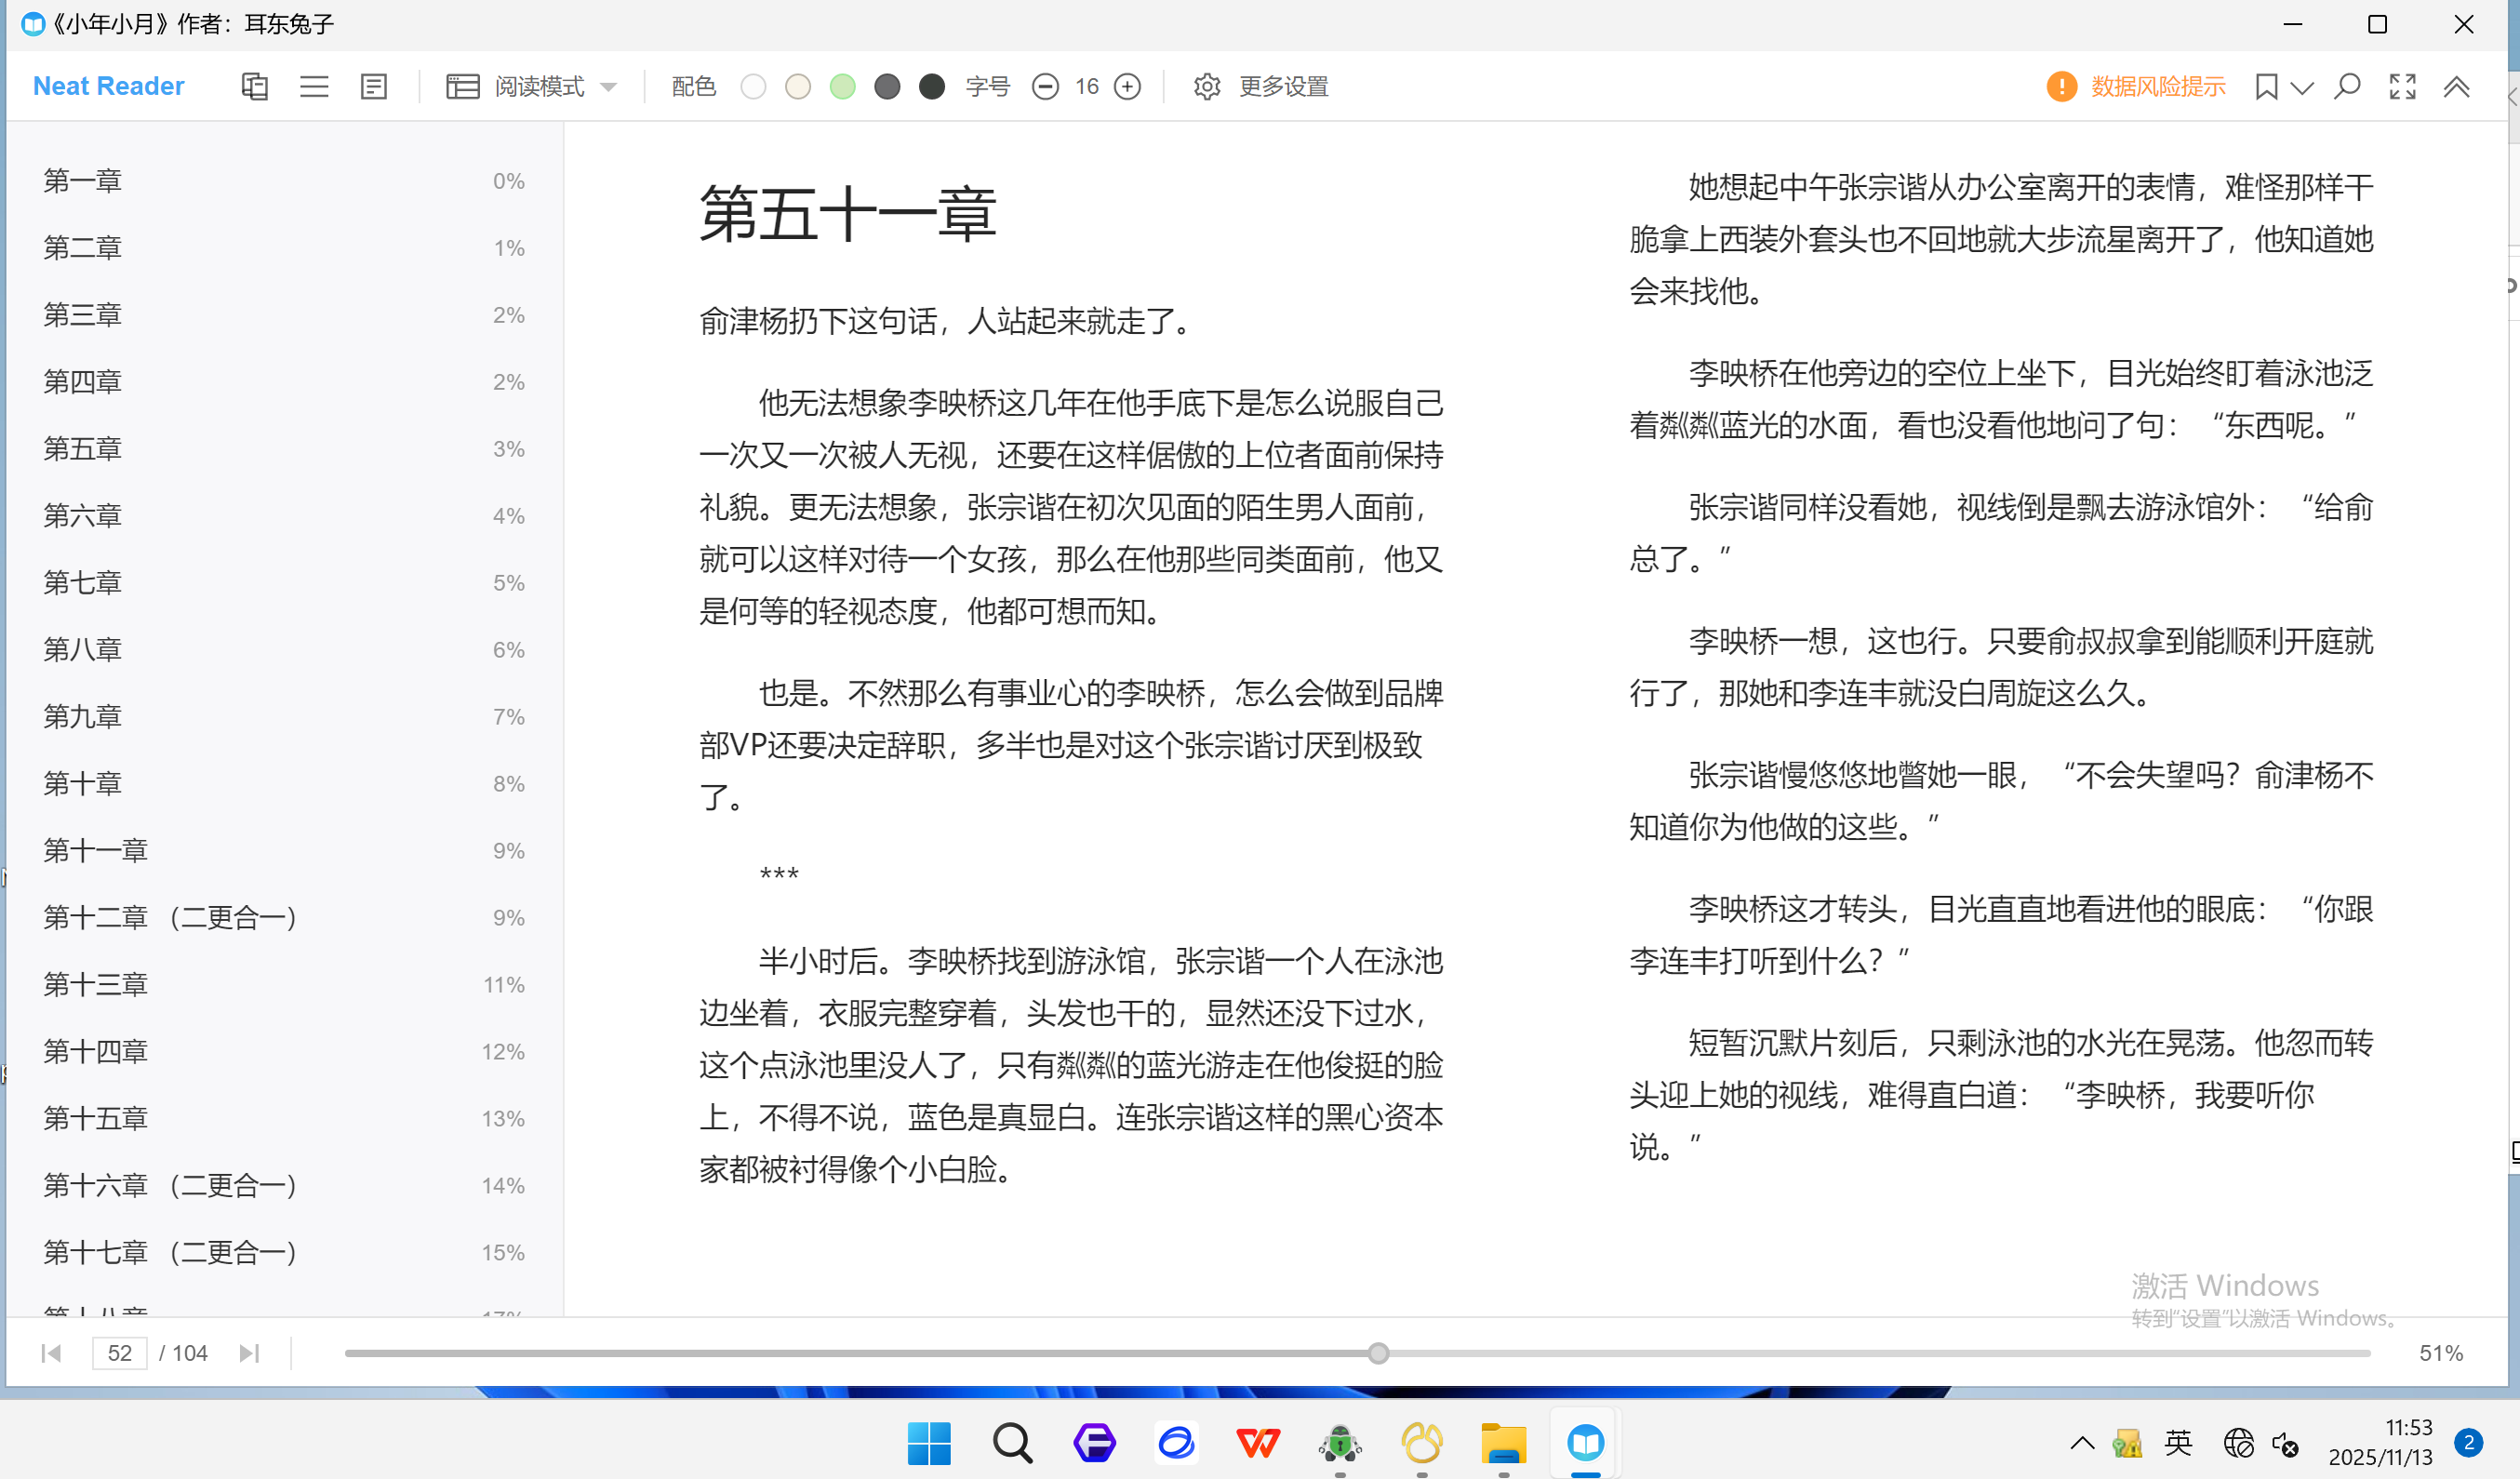
Task: Click the search magnifier icon in toolbar
Action: 2347,87
